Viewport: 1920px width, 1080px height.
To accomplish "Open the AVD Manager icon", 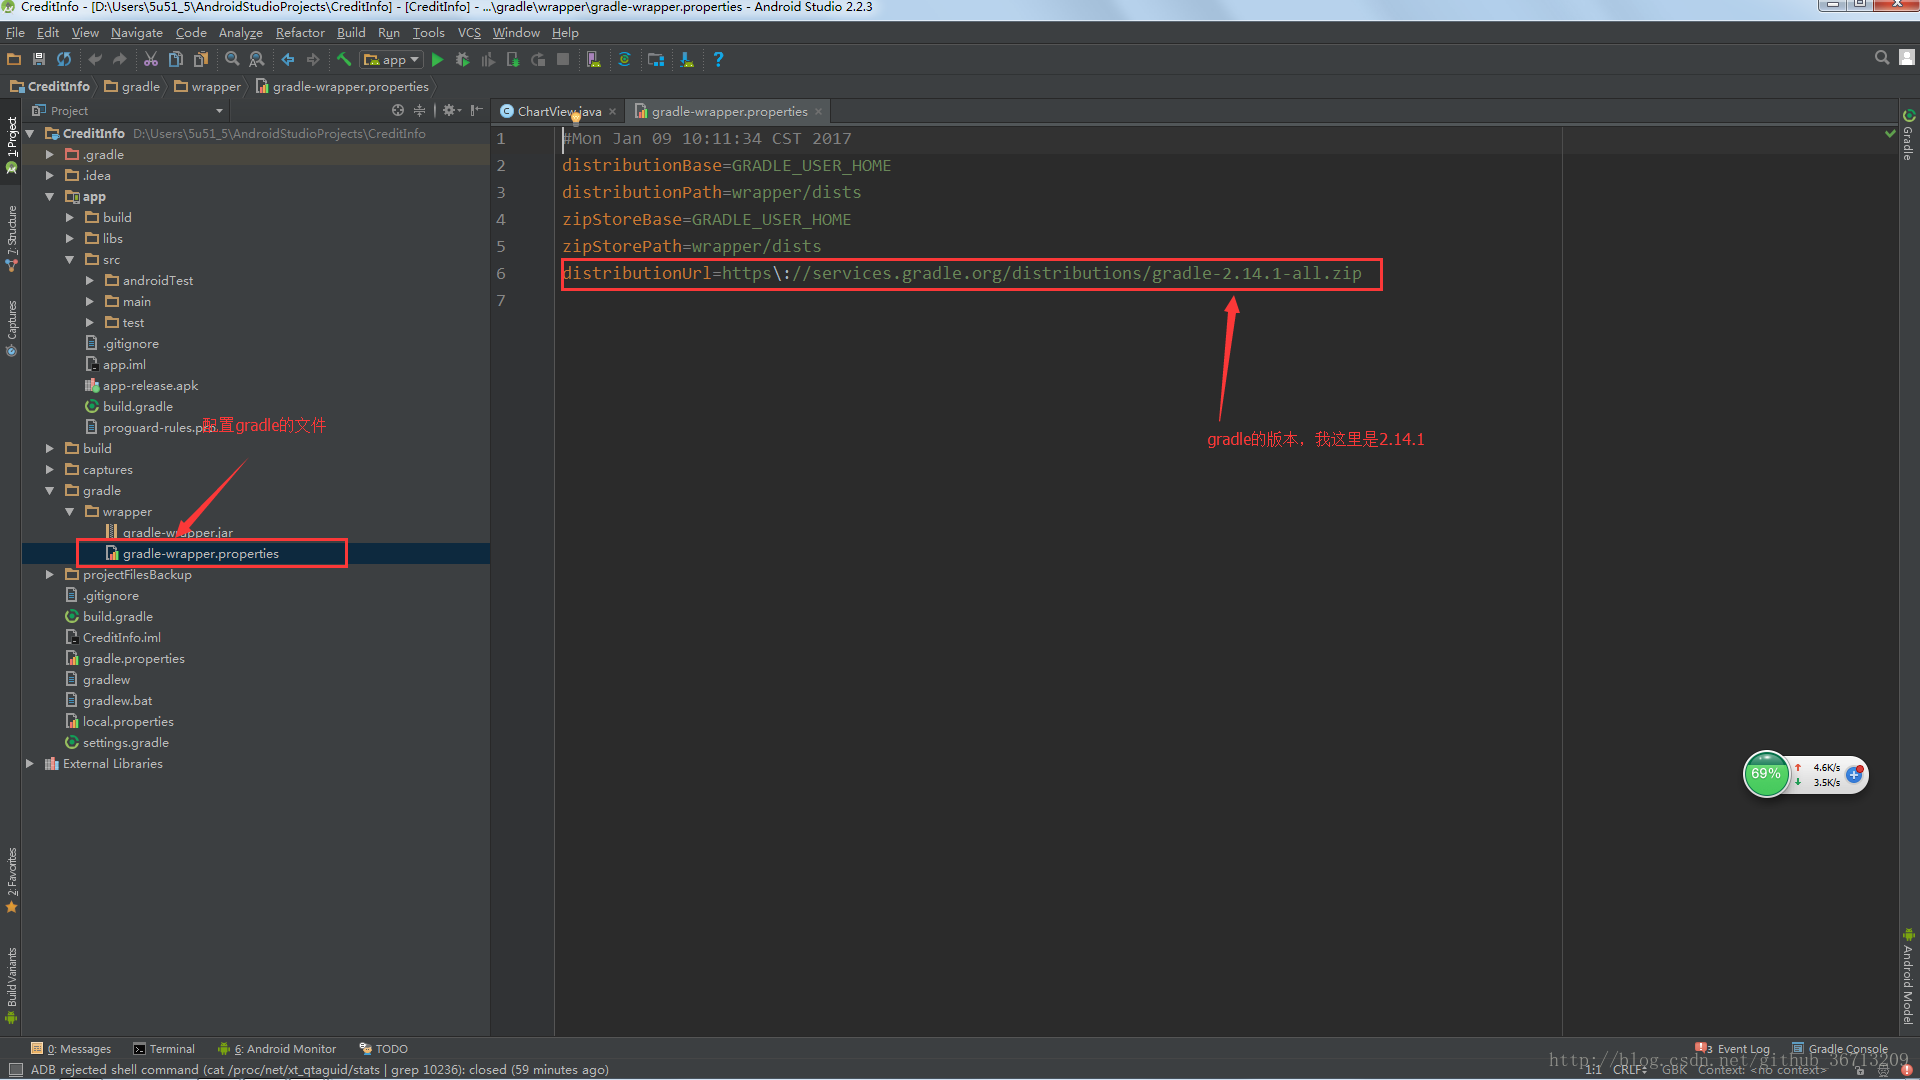I will 594,60.
